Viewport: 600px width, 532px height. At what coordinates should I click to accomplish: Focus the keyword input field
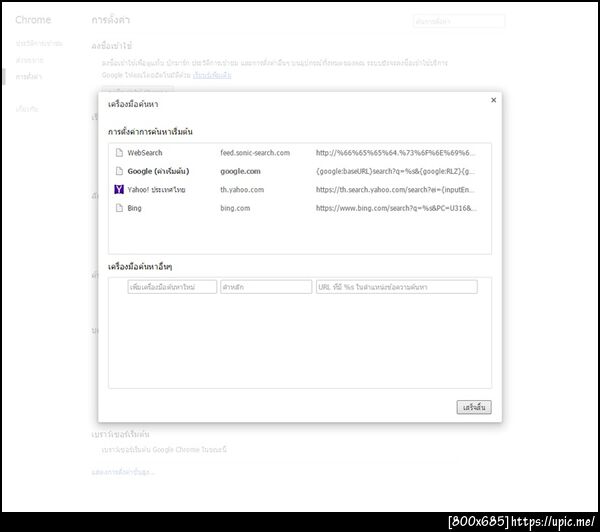[x=266, y=287]
